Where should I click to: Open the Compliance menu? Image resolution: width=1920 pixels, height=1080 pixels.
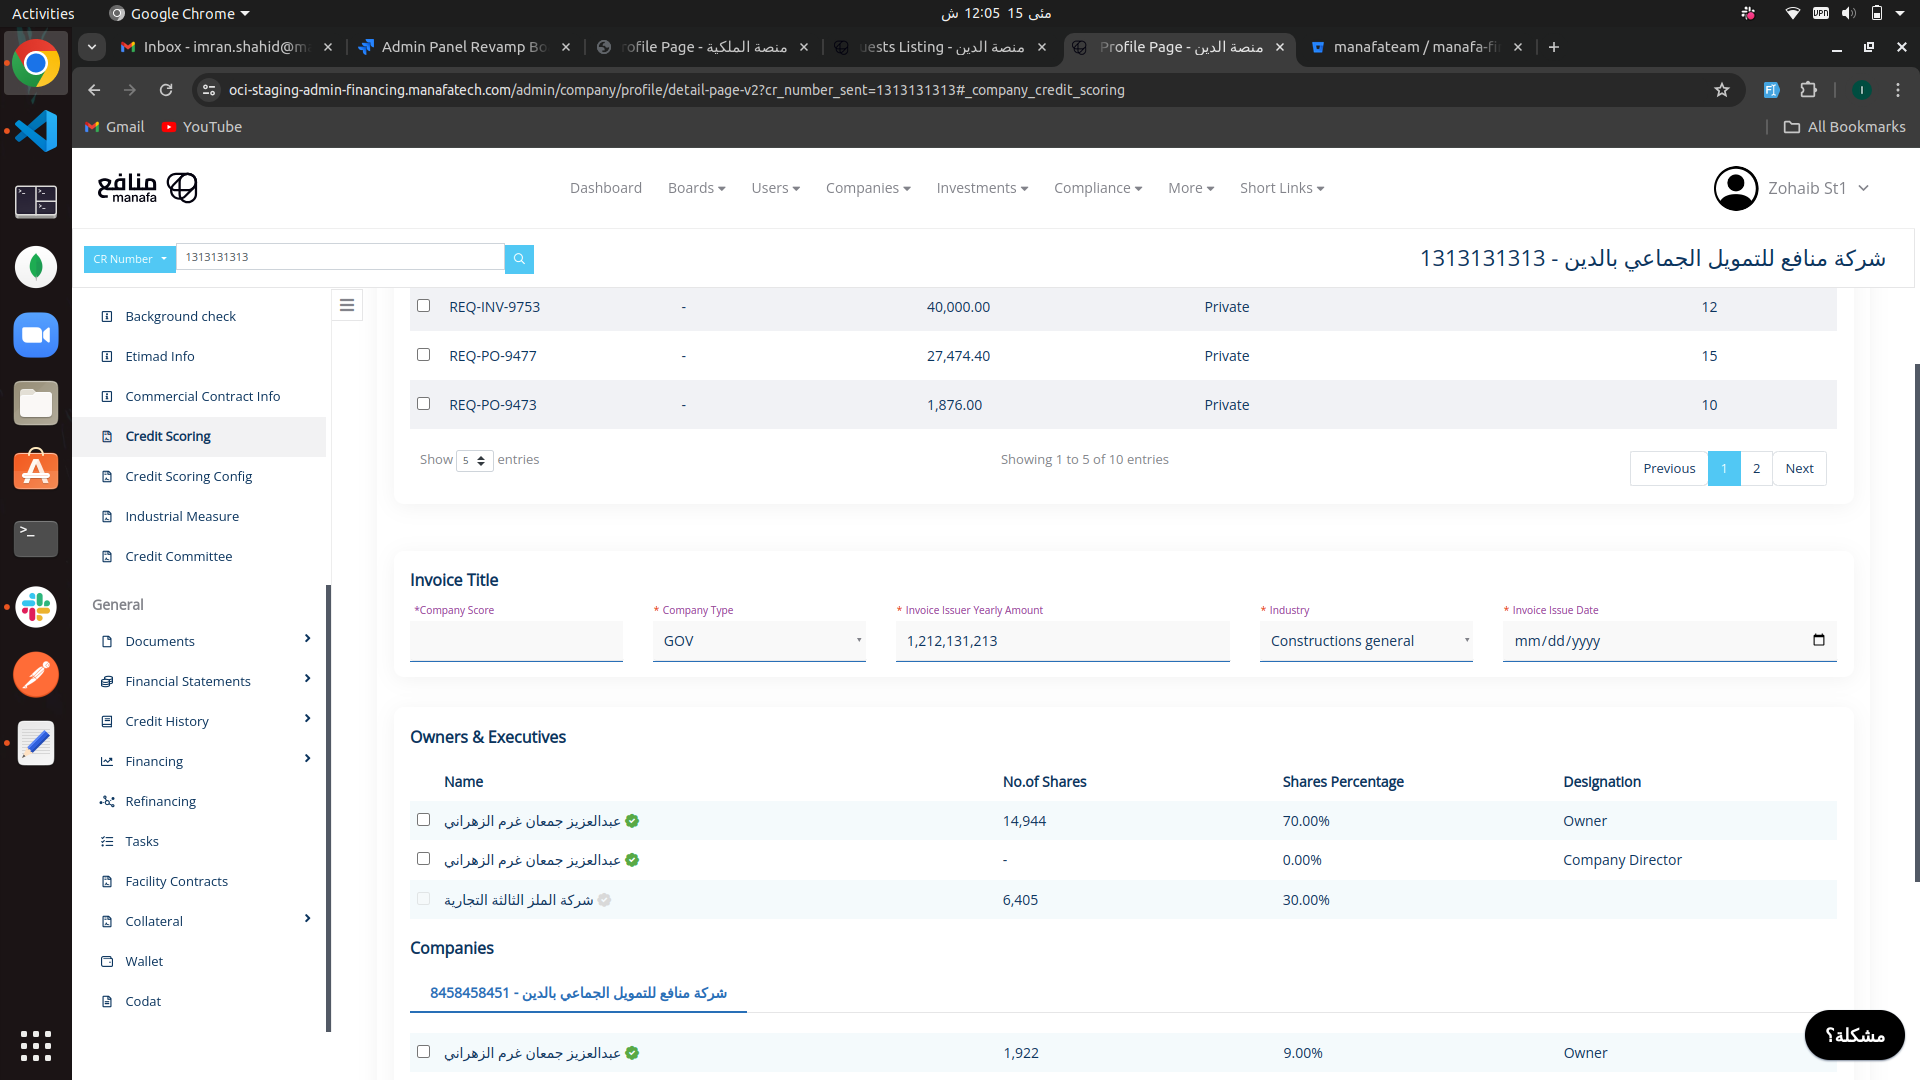coord(1098,188)
